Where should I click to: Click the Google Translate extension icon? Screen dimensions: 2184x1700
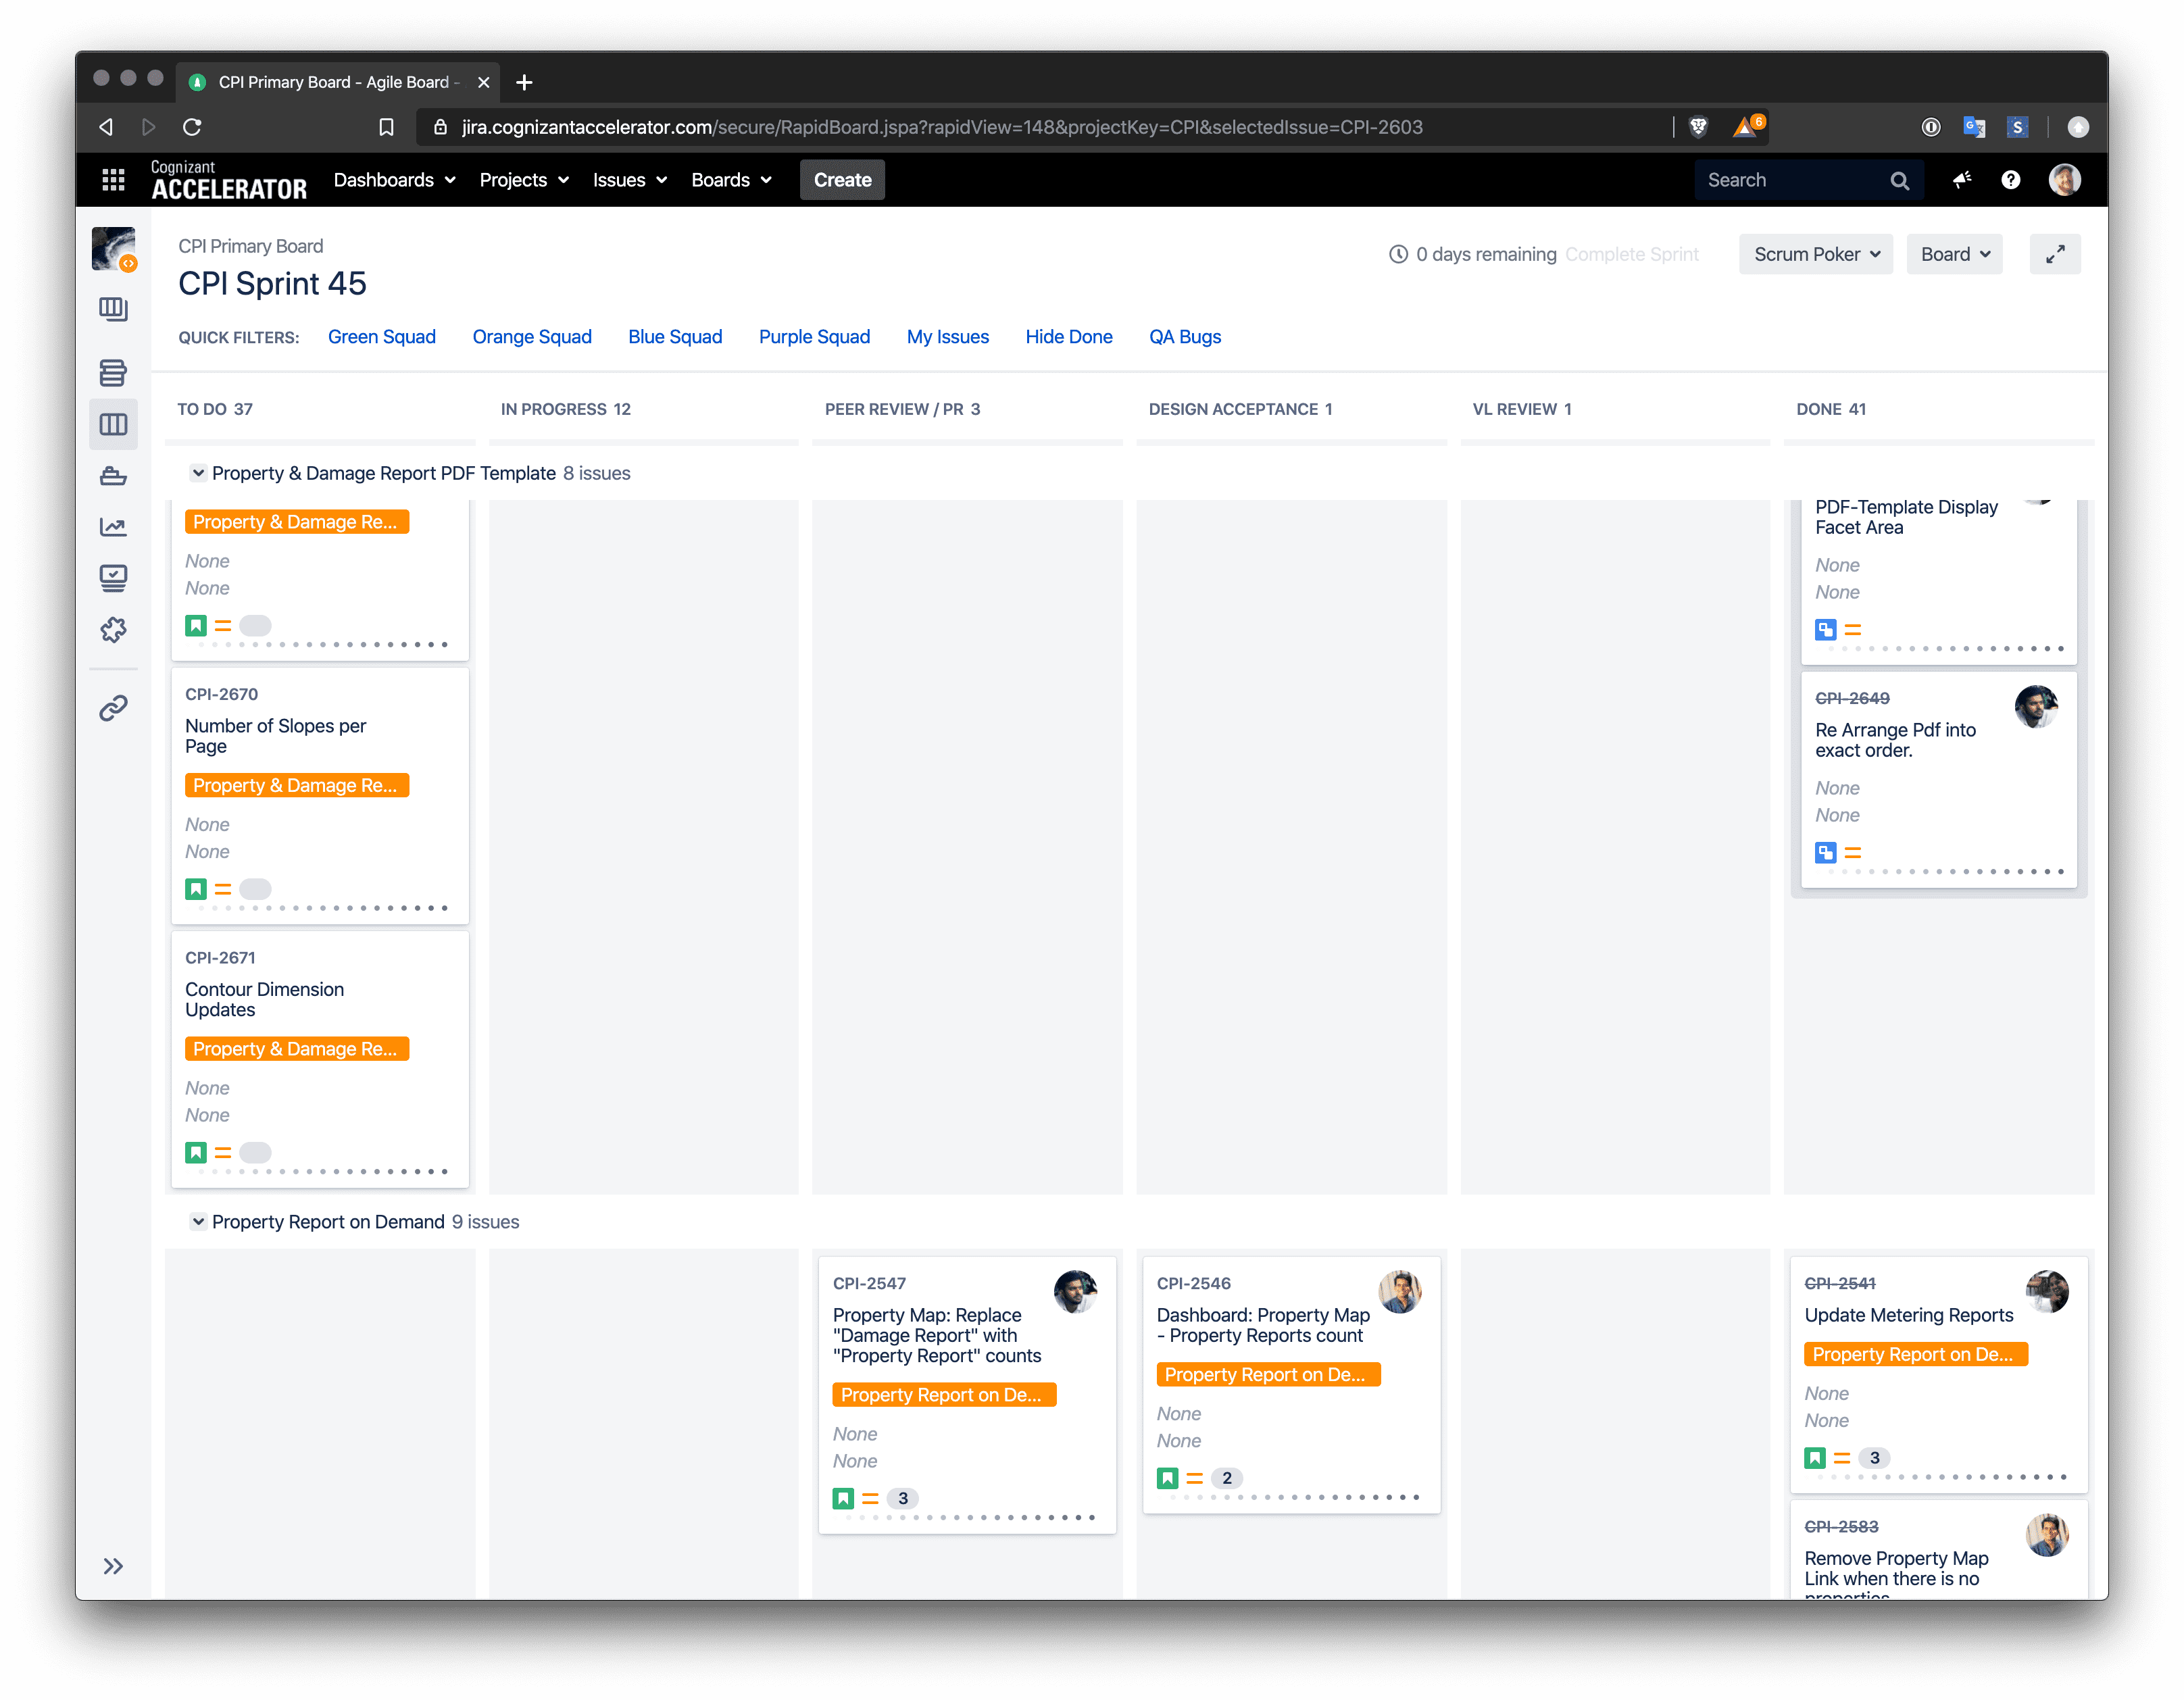tap(1973, 127)
